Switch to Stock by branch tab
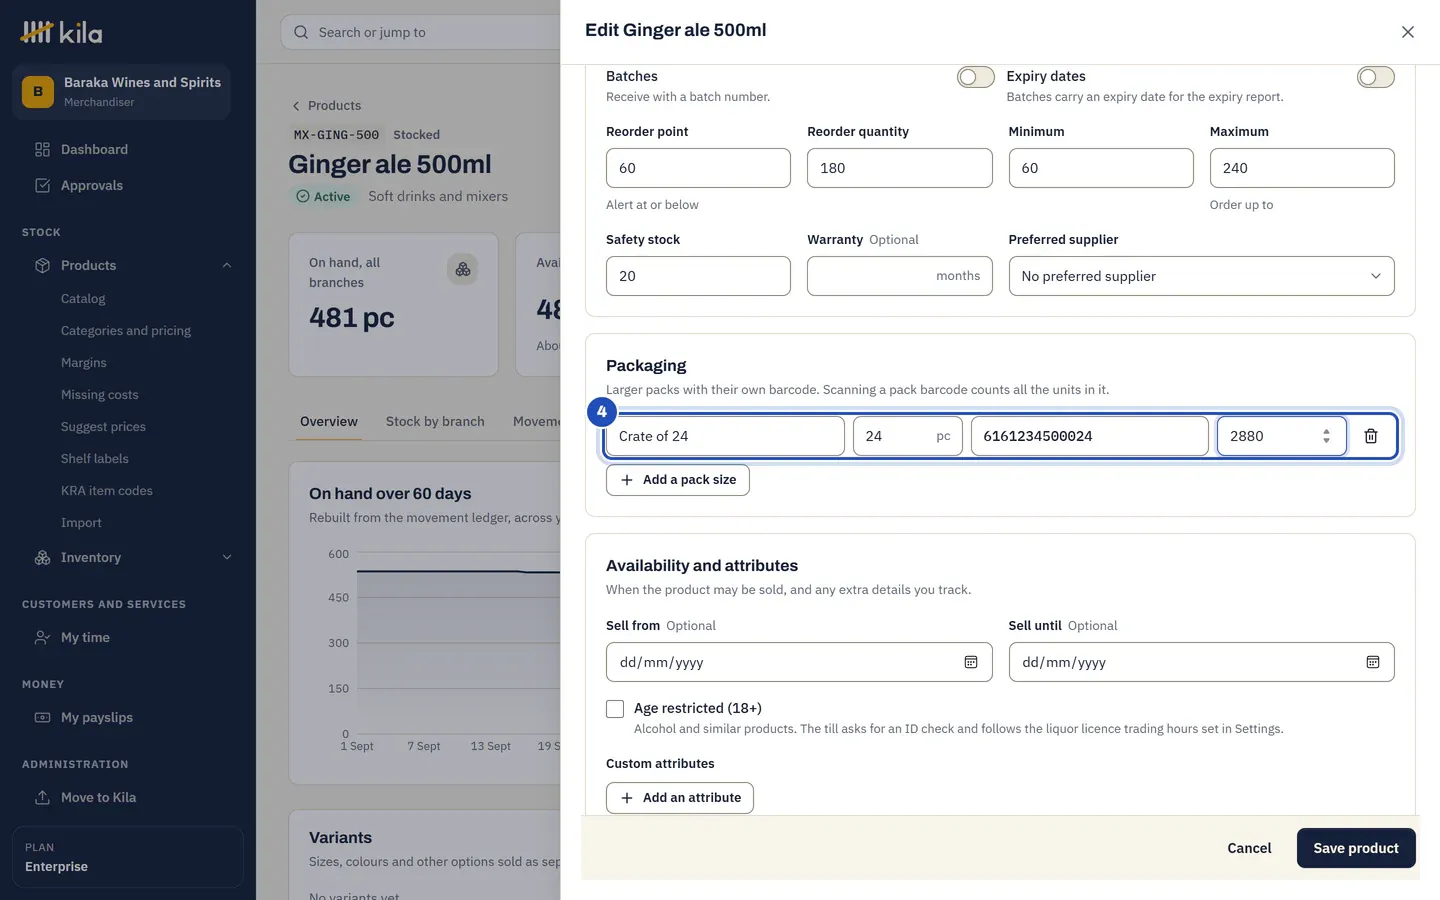This screenshot has width=1440, height=900. click(x=435, y=421)
